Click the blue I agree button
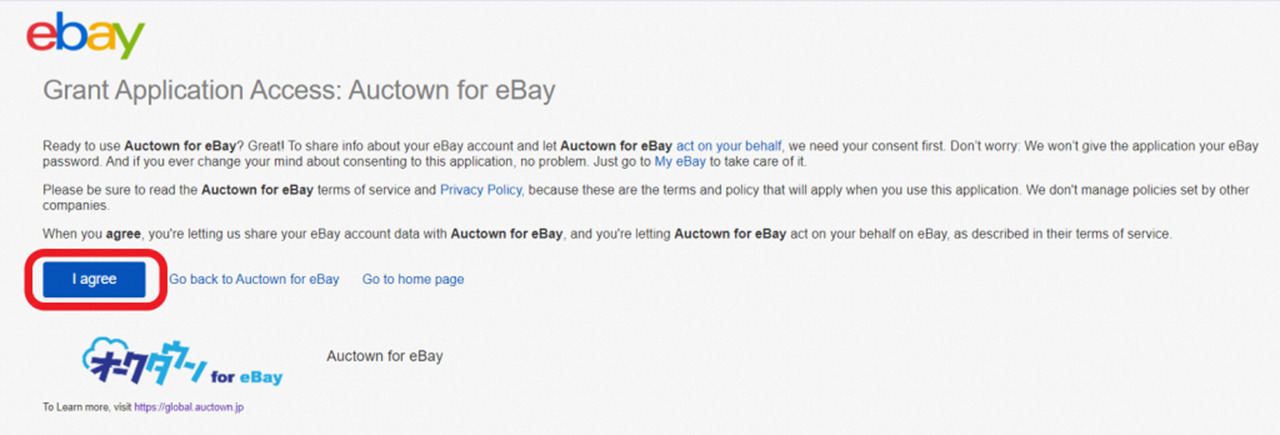Viewport: 1280px width, 435px height. point(94,279)
